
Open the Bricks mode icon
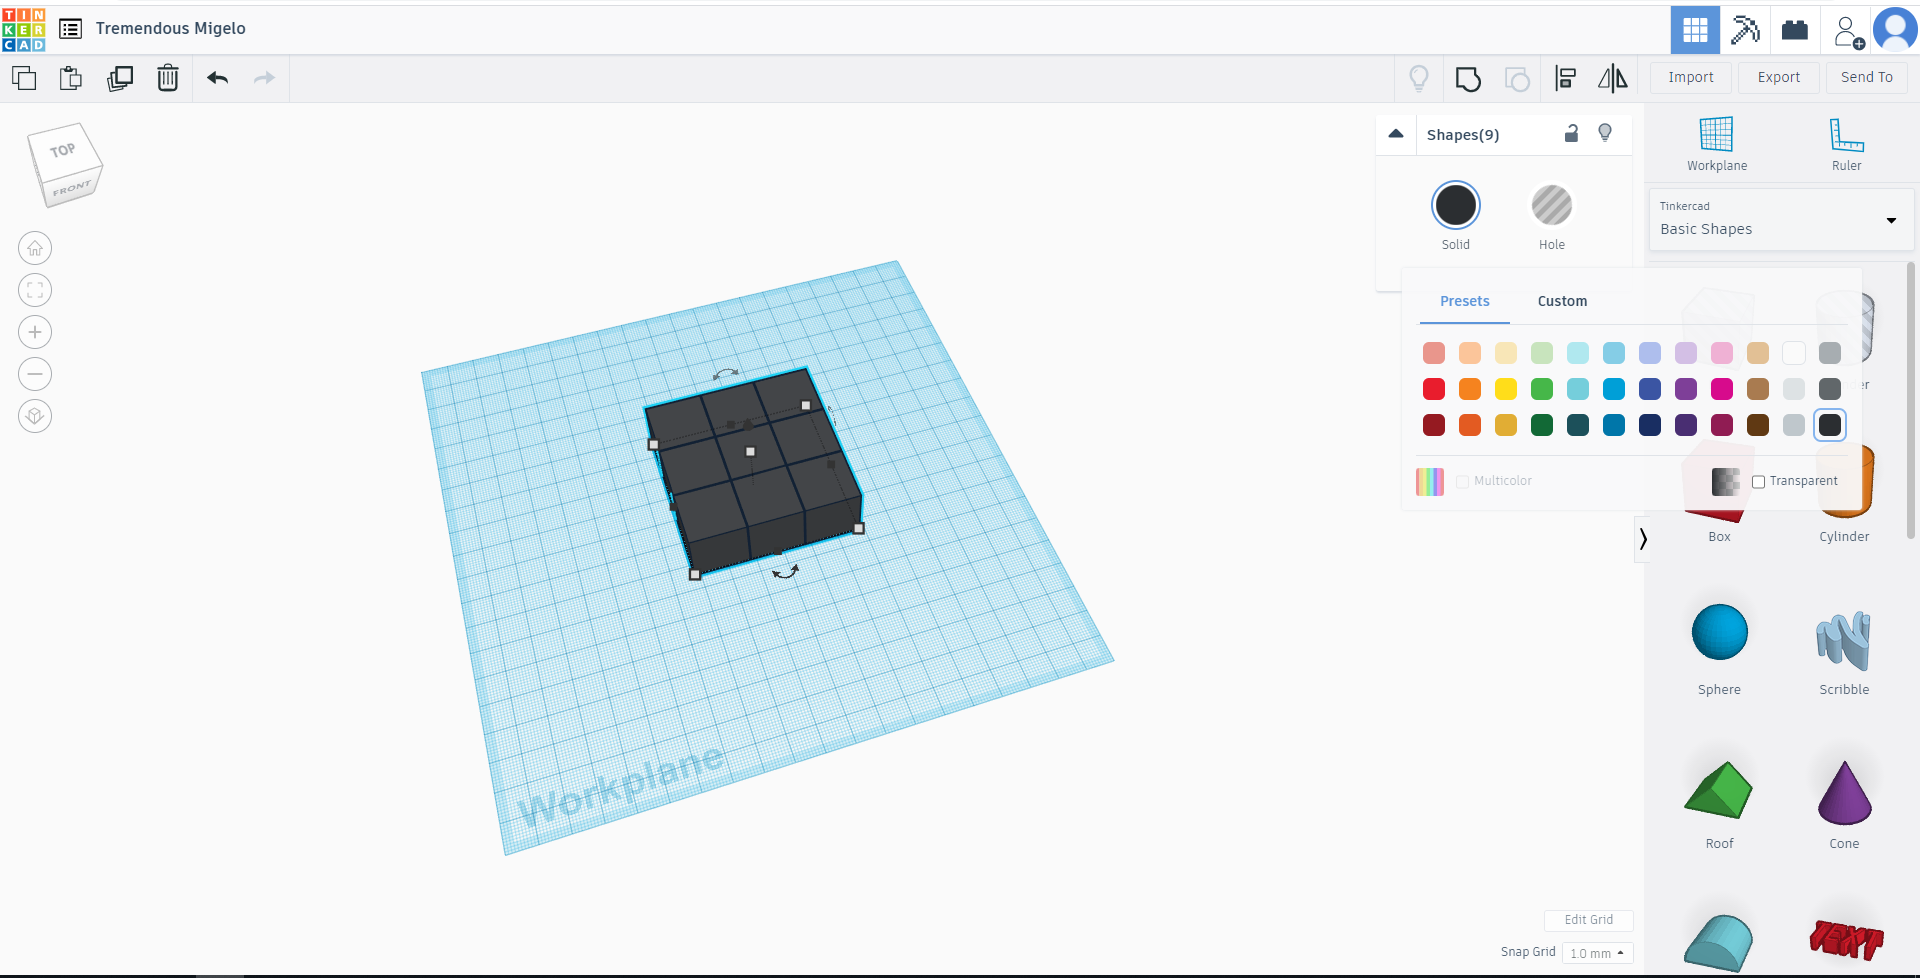(x=1795, y=30)
